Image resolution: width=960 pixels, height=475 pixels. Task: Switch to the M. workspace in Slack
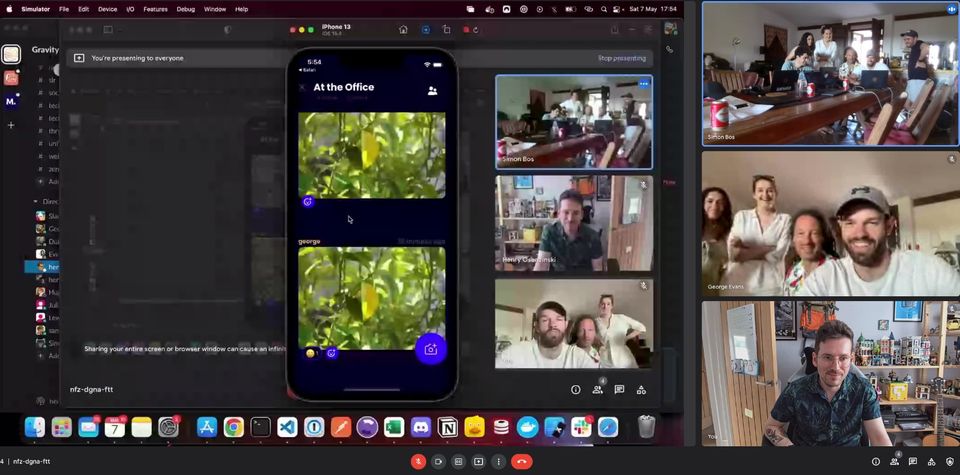11,102
